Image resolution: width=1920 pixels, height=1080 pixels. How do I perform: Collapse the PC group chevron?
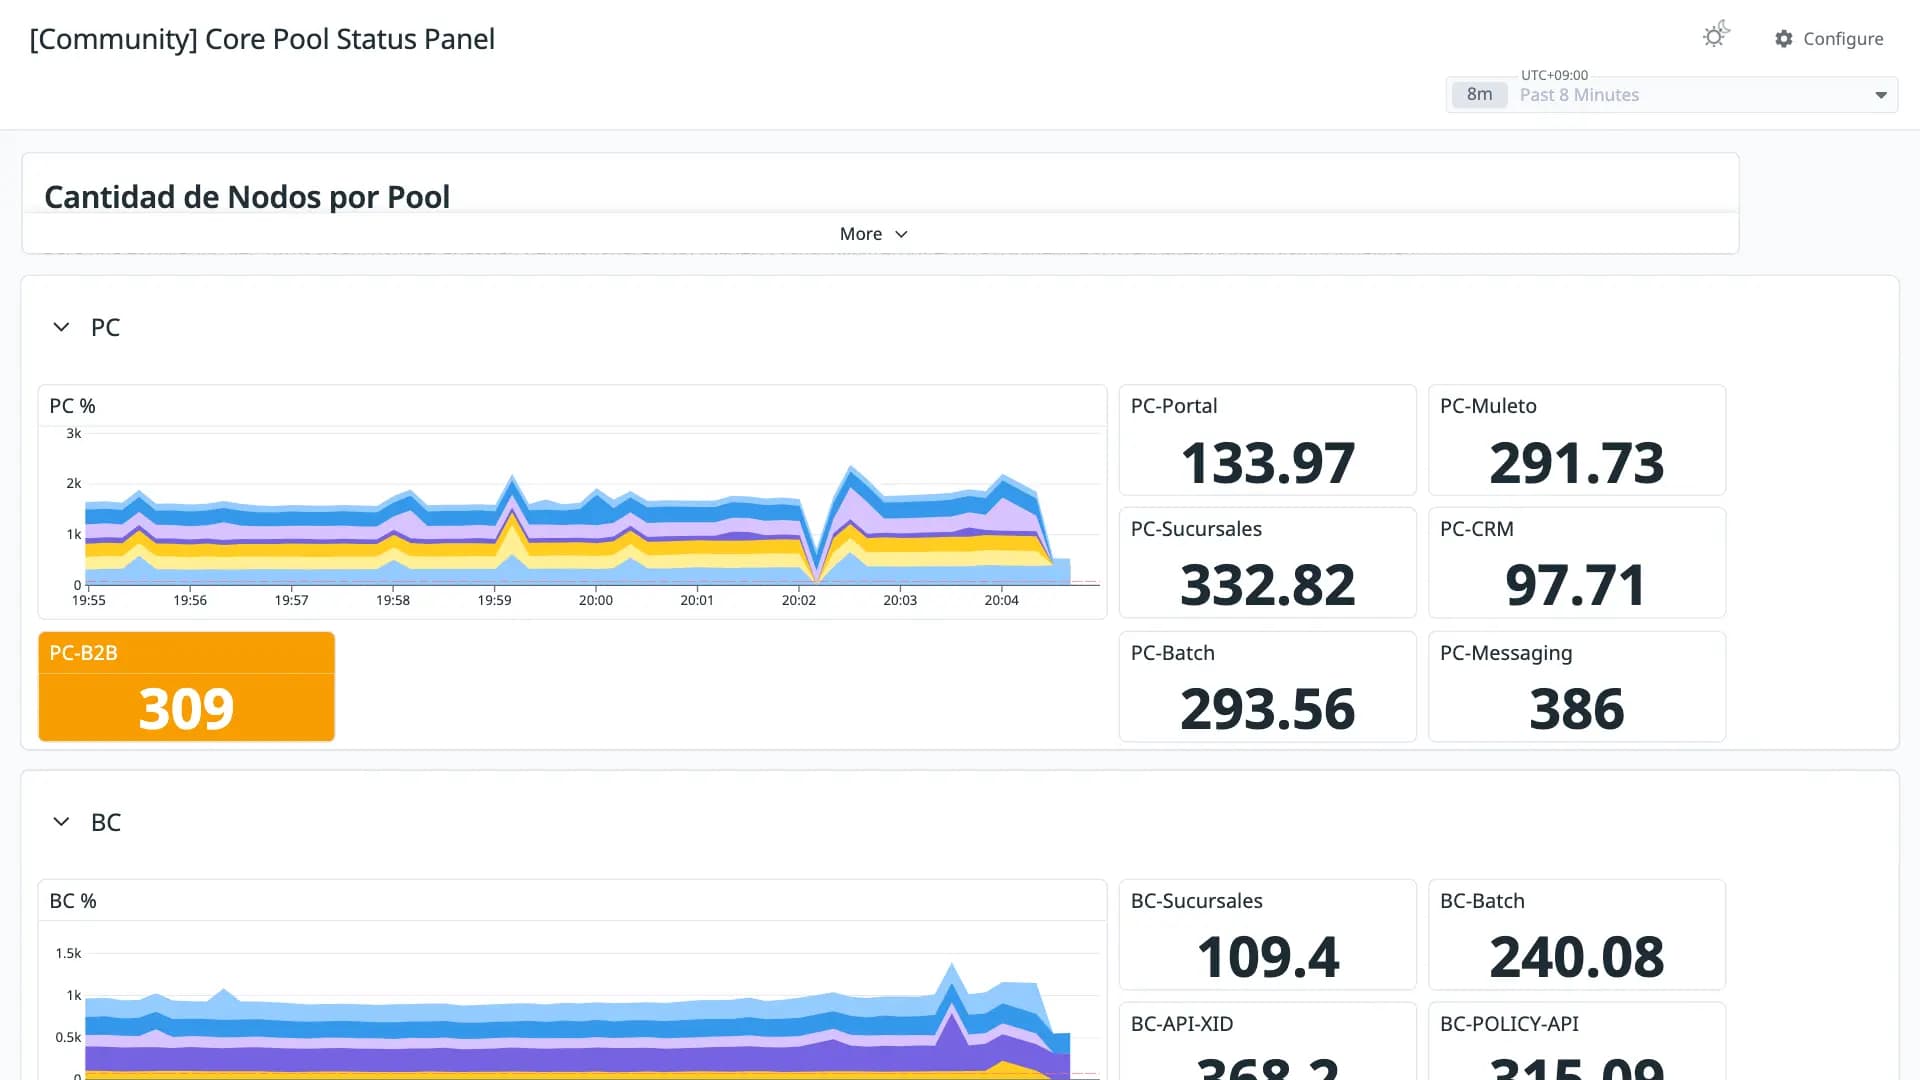(61, 327)
